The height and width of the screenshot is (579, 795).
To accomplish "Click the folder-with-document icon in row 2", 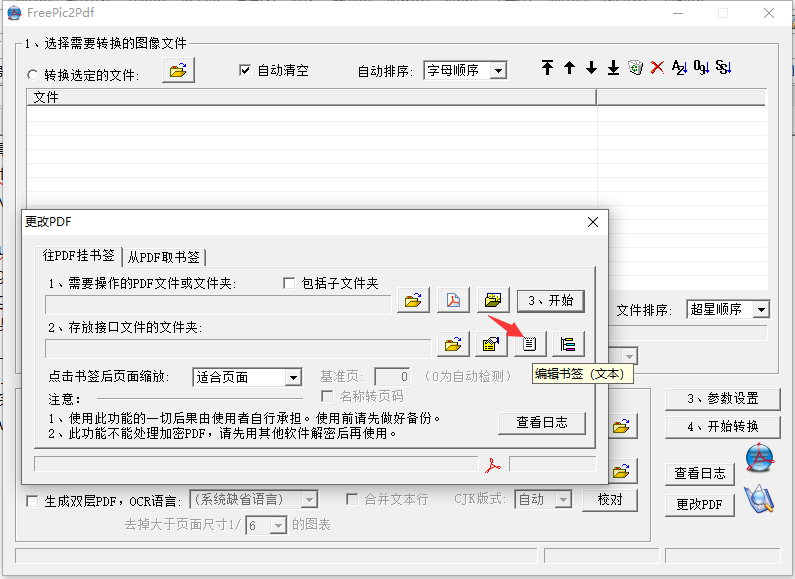I will [x=491, y=345].
